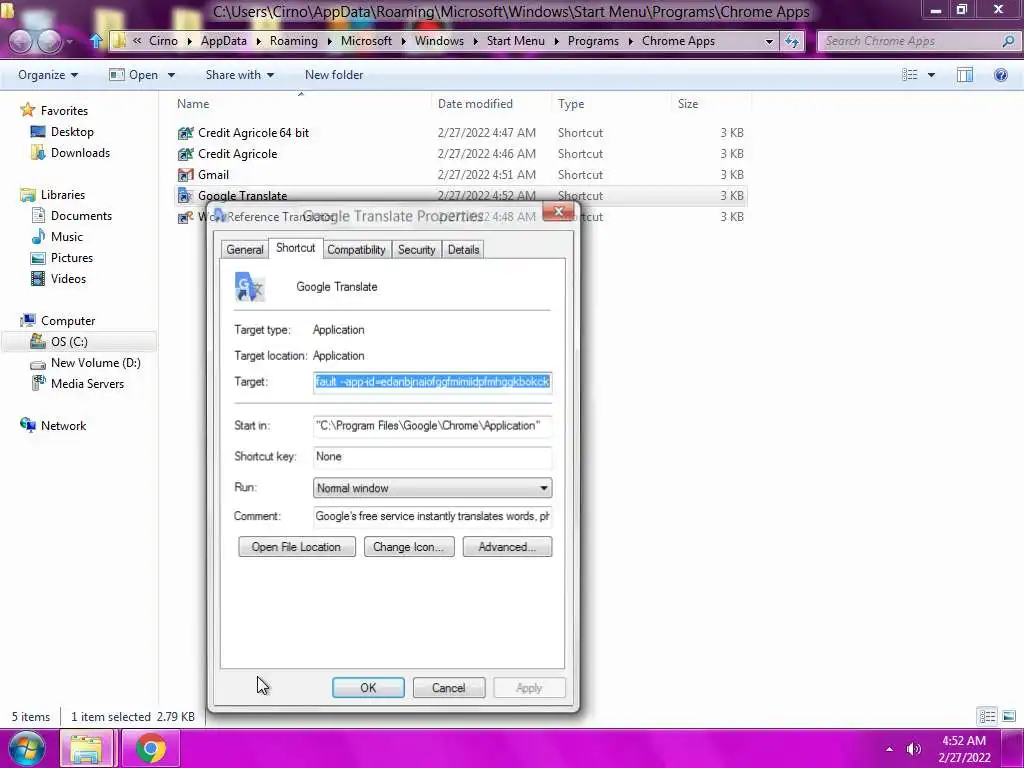Open the Run dropdown Normal window
This screenshot has height=768, width=1024.
432,488
